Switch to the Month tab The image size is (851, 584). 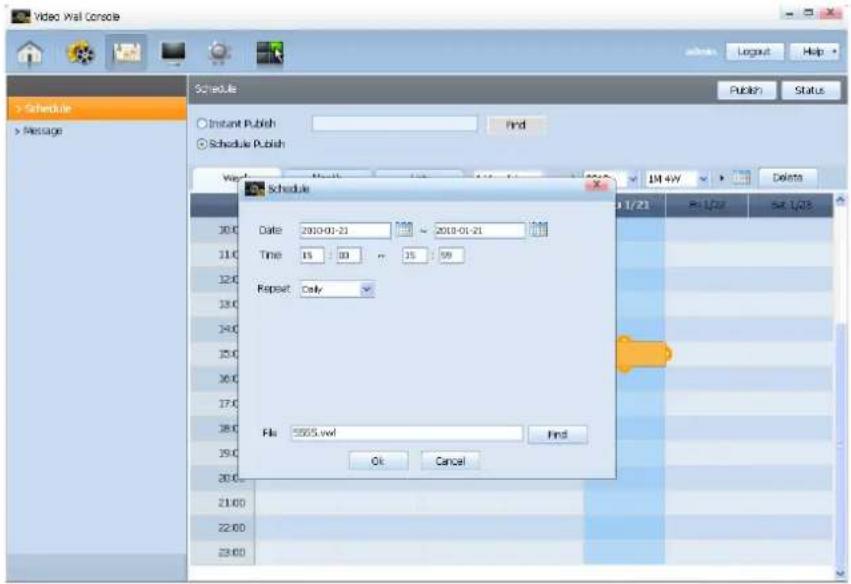point(327,176)
